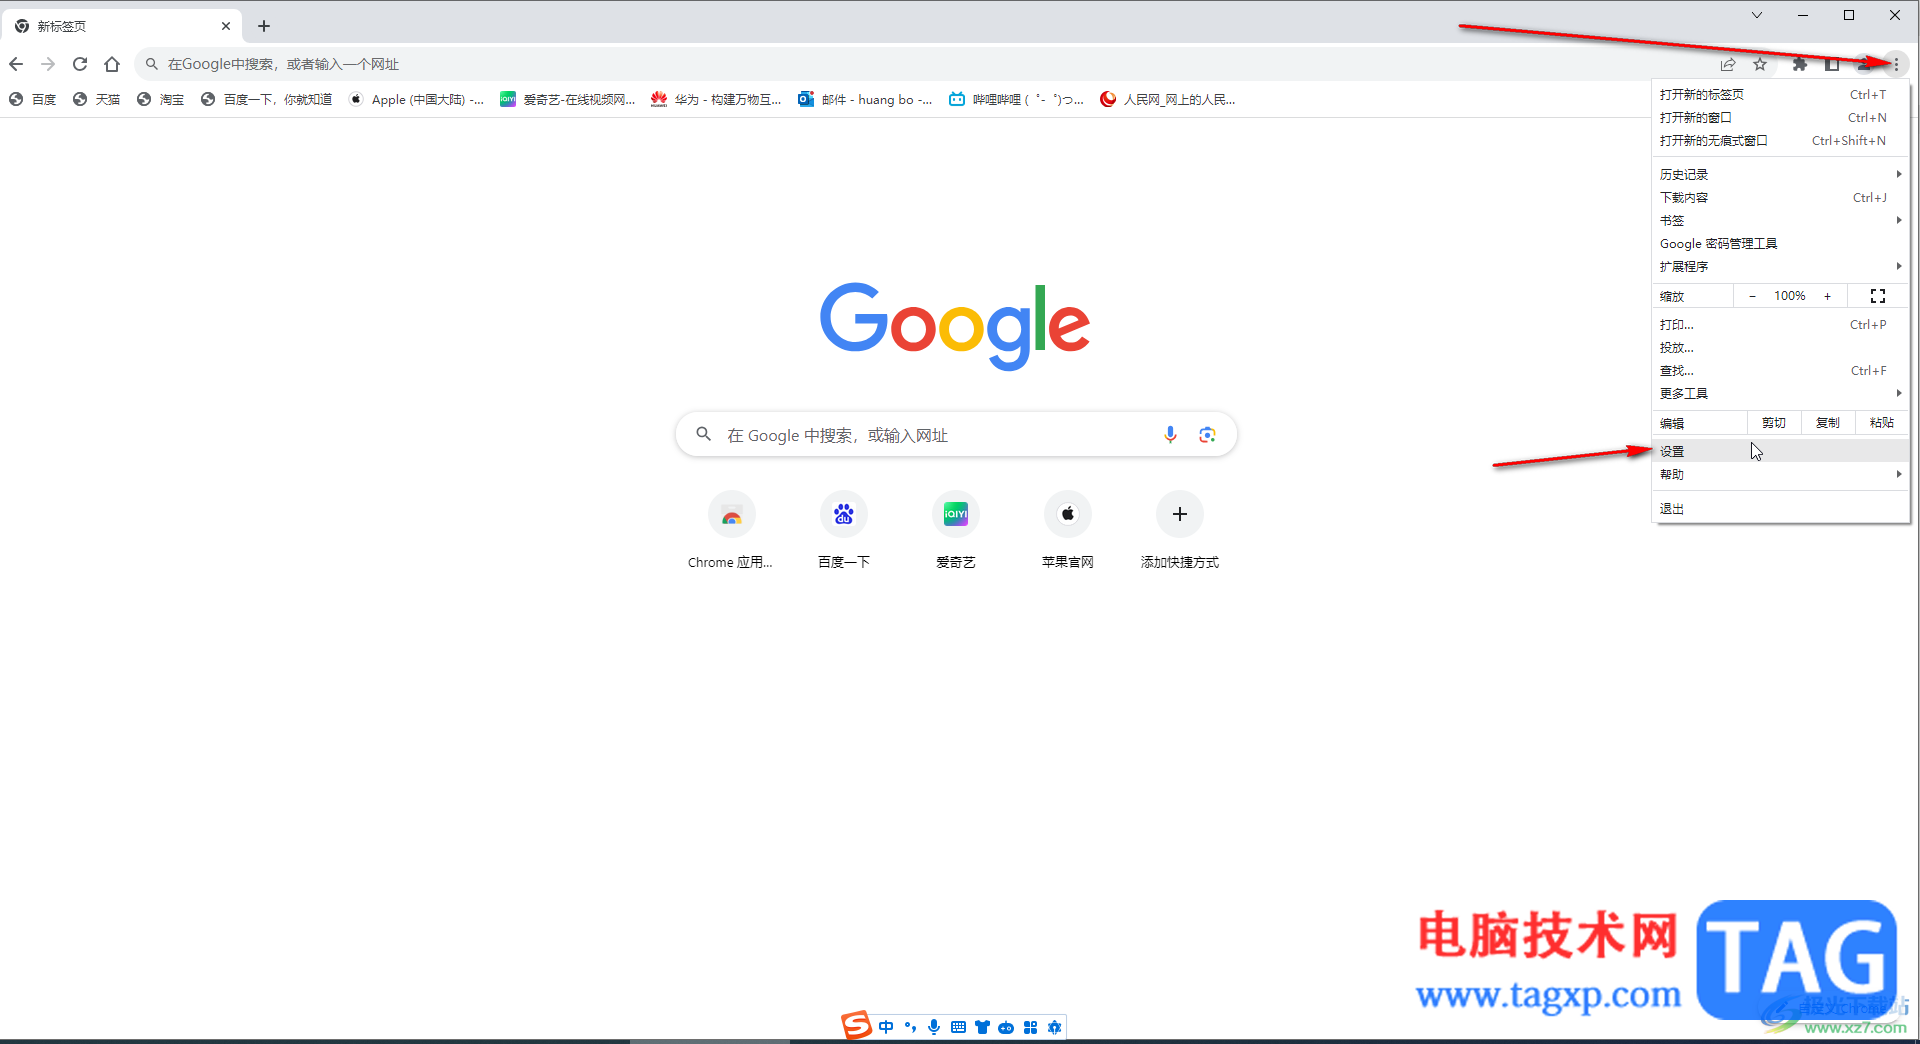
Task: Open the 百度 bookmark
Action: [x=33, y=99]
